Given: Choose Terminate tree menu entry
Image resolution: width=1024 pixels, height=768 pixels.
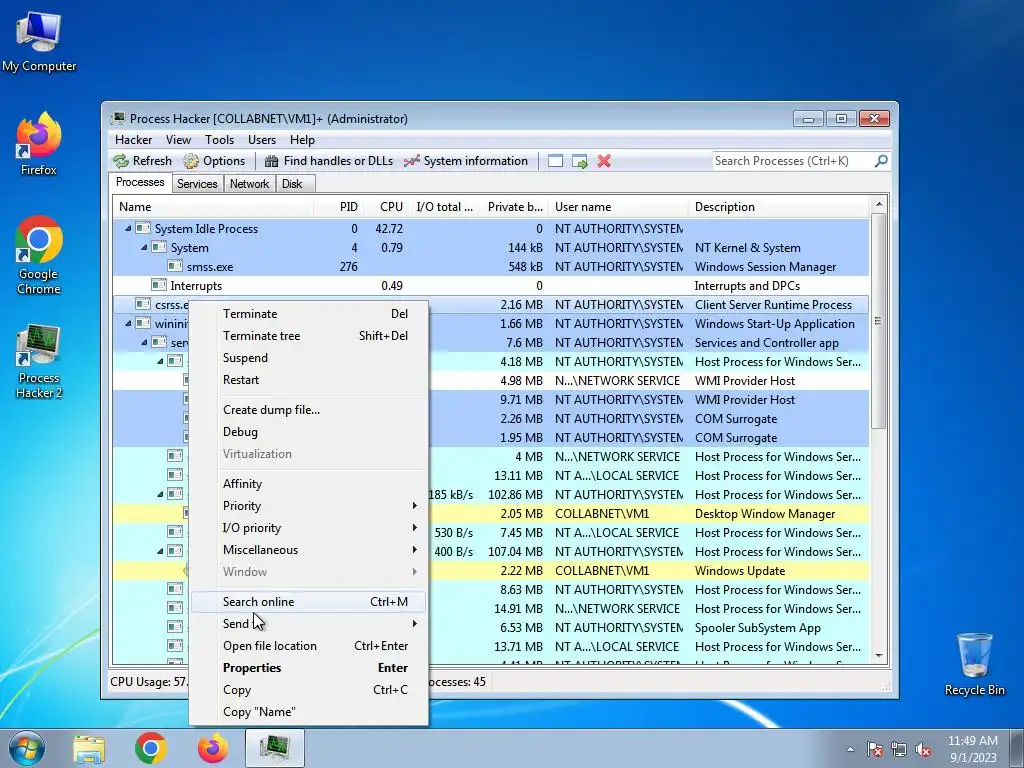Looking at the screenshot, I should tap(309, 336).
